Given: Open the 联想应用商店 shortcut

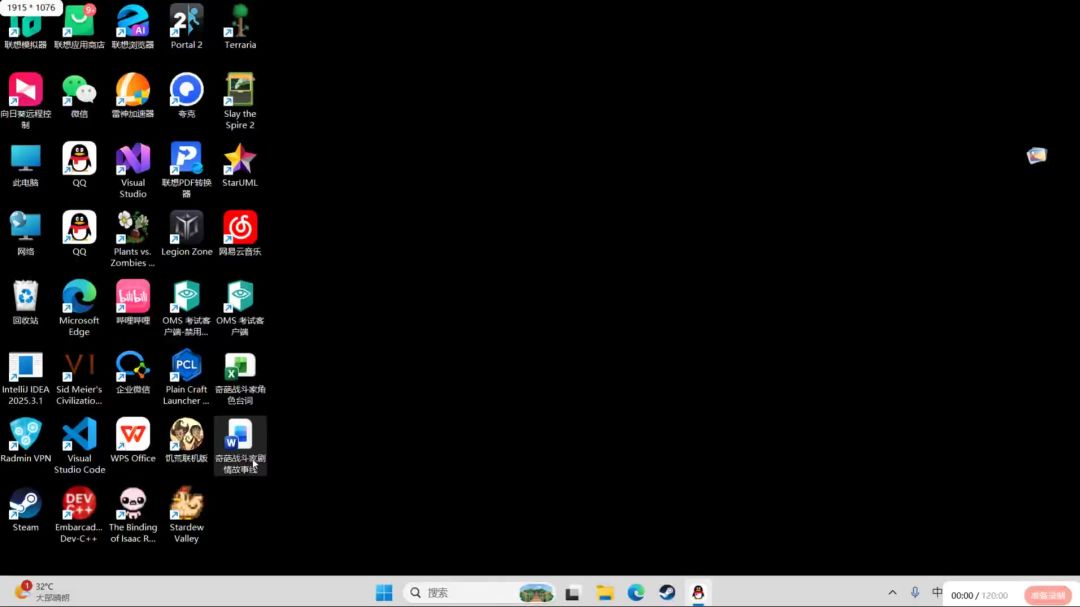Looking at the screenshot, I should point(79,26).
